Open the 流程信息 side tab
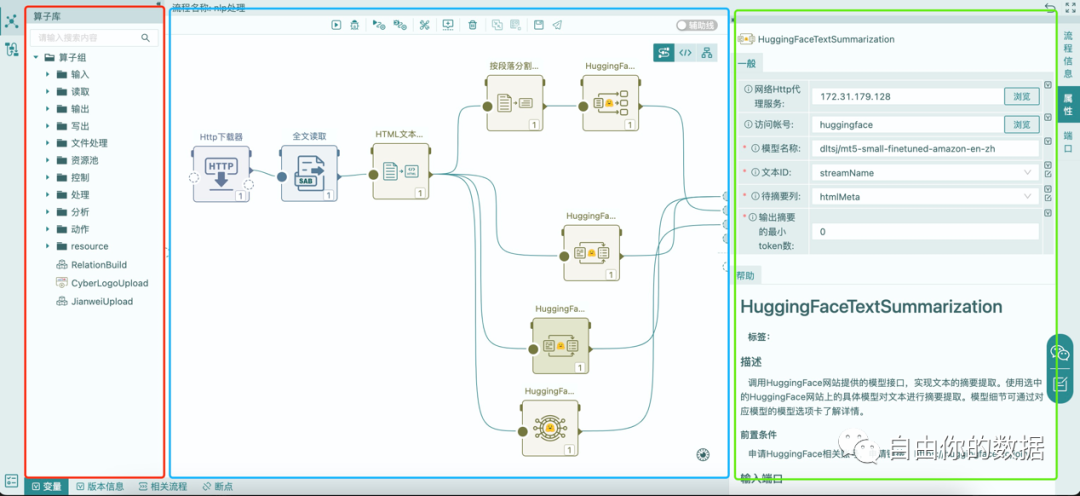Image resolution: width=1080 pixels, height=496 pixels. [1068, 54]
